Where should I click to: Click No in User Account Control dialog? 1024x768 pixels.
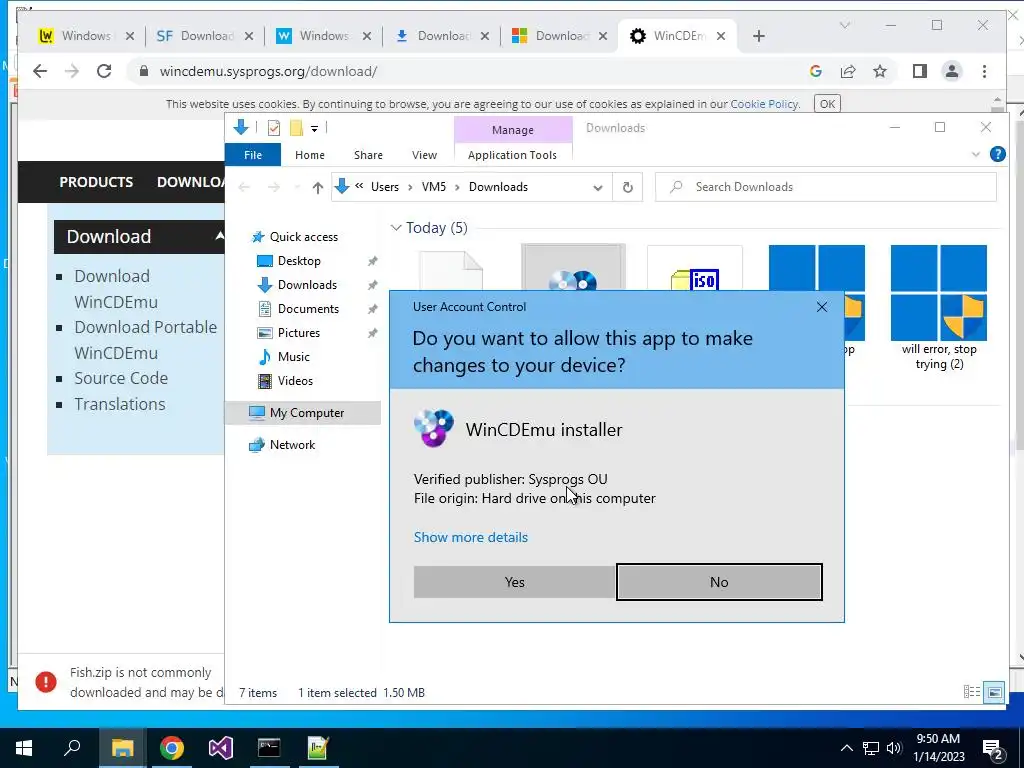pyautogui.click(x=719, y=582)
